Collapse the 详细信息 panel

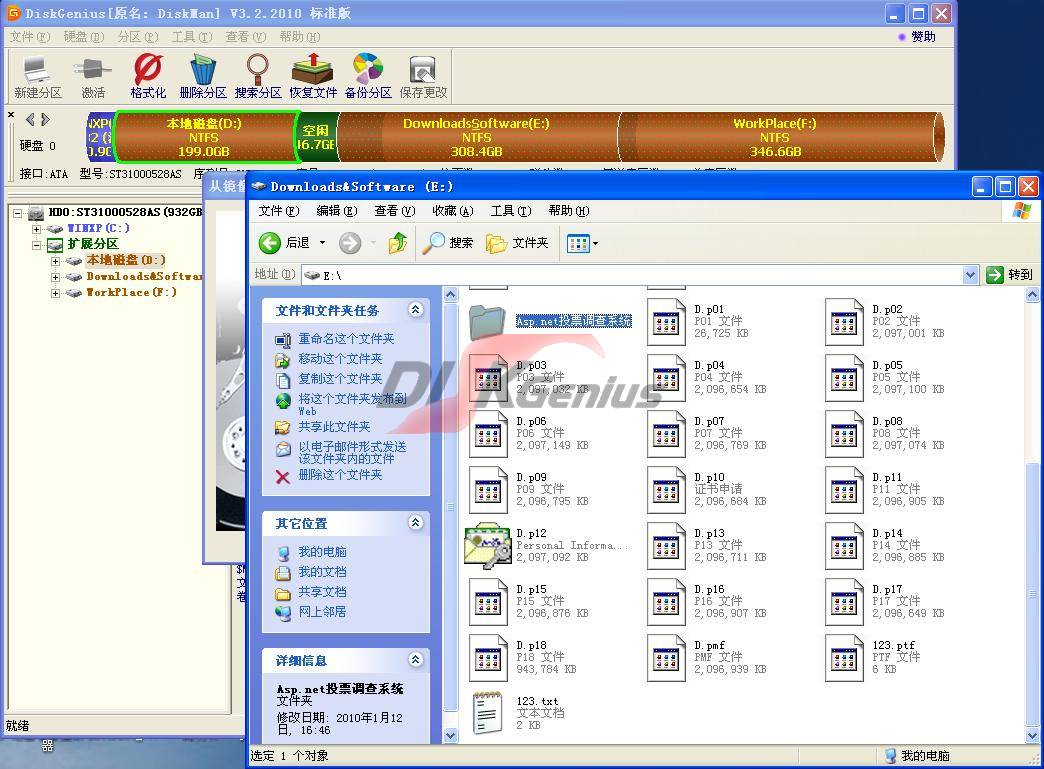(x=415, y=660)
